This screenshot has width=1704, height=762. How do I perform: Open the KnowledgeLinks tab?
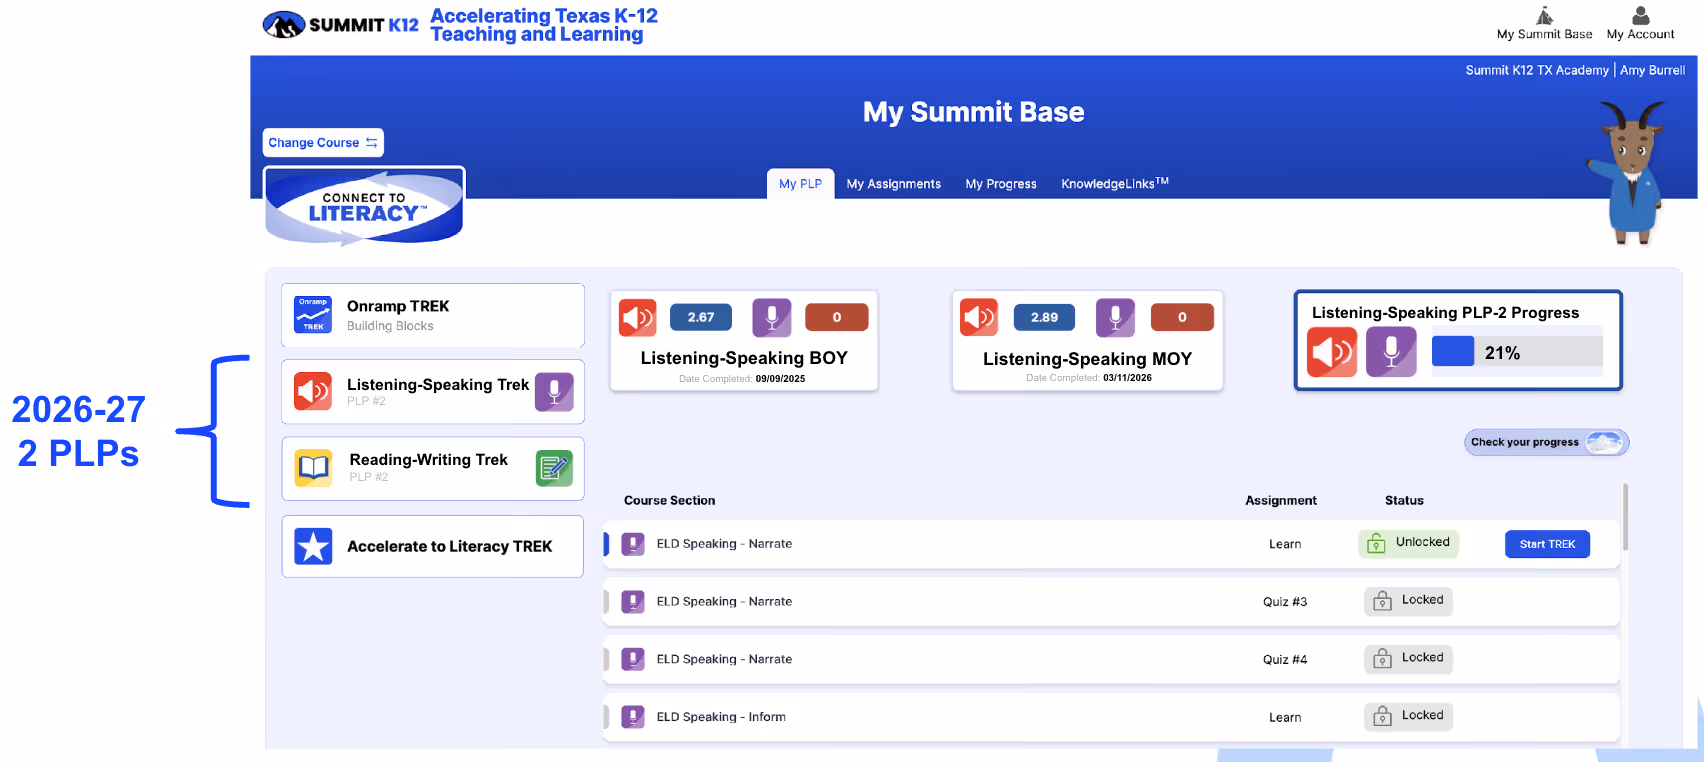pos(1115,183)
